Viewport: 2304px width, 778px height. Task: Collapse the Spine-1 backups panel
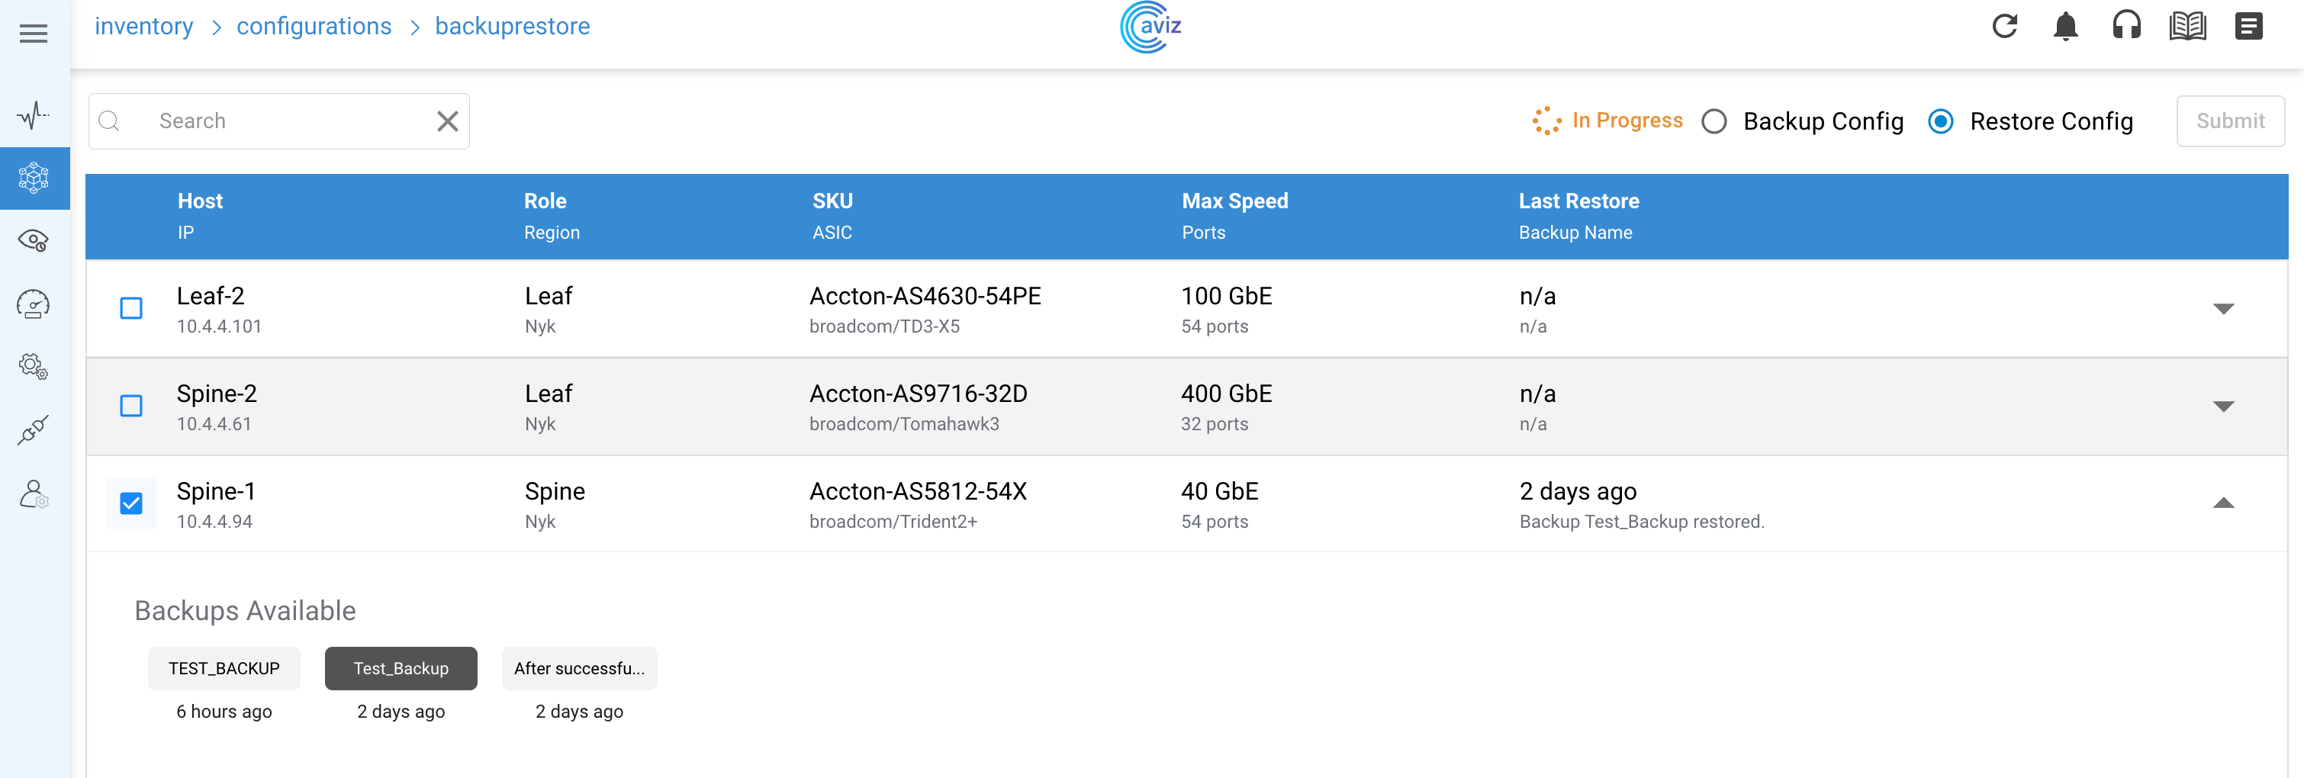click(2223, 503)
